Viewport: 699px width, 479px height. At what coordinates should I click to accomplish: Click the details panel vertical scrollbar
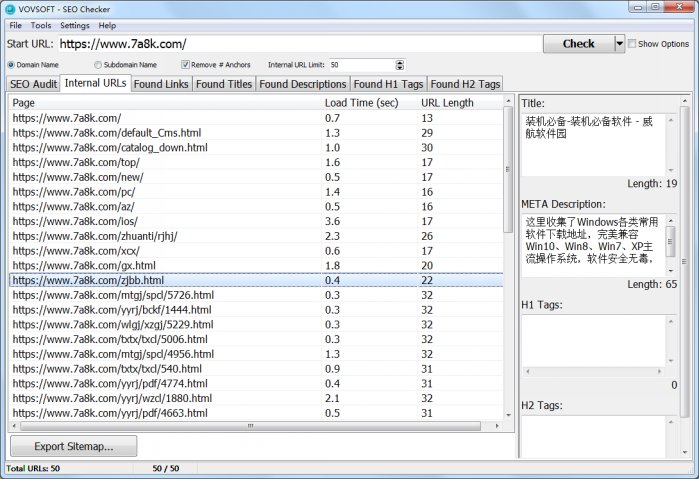[x=685, y=261]
